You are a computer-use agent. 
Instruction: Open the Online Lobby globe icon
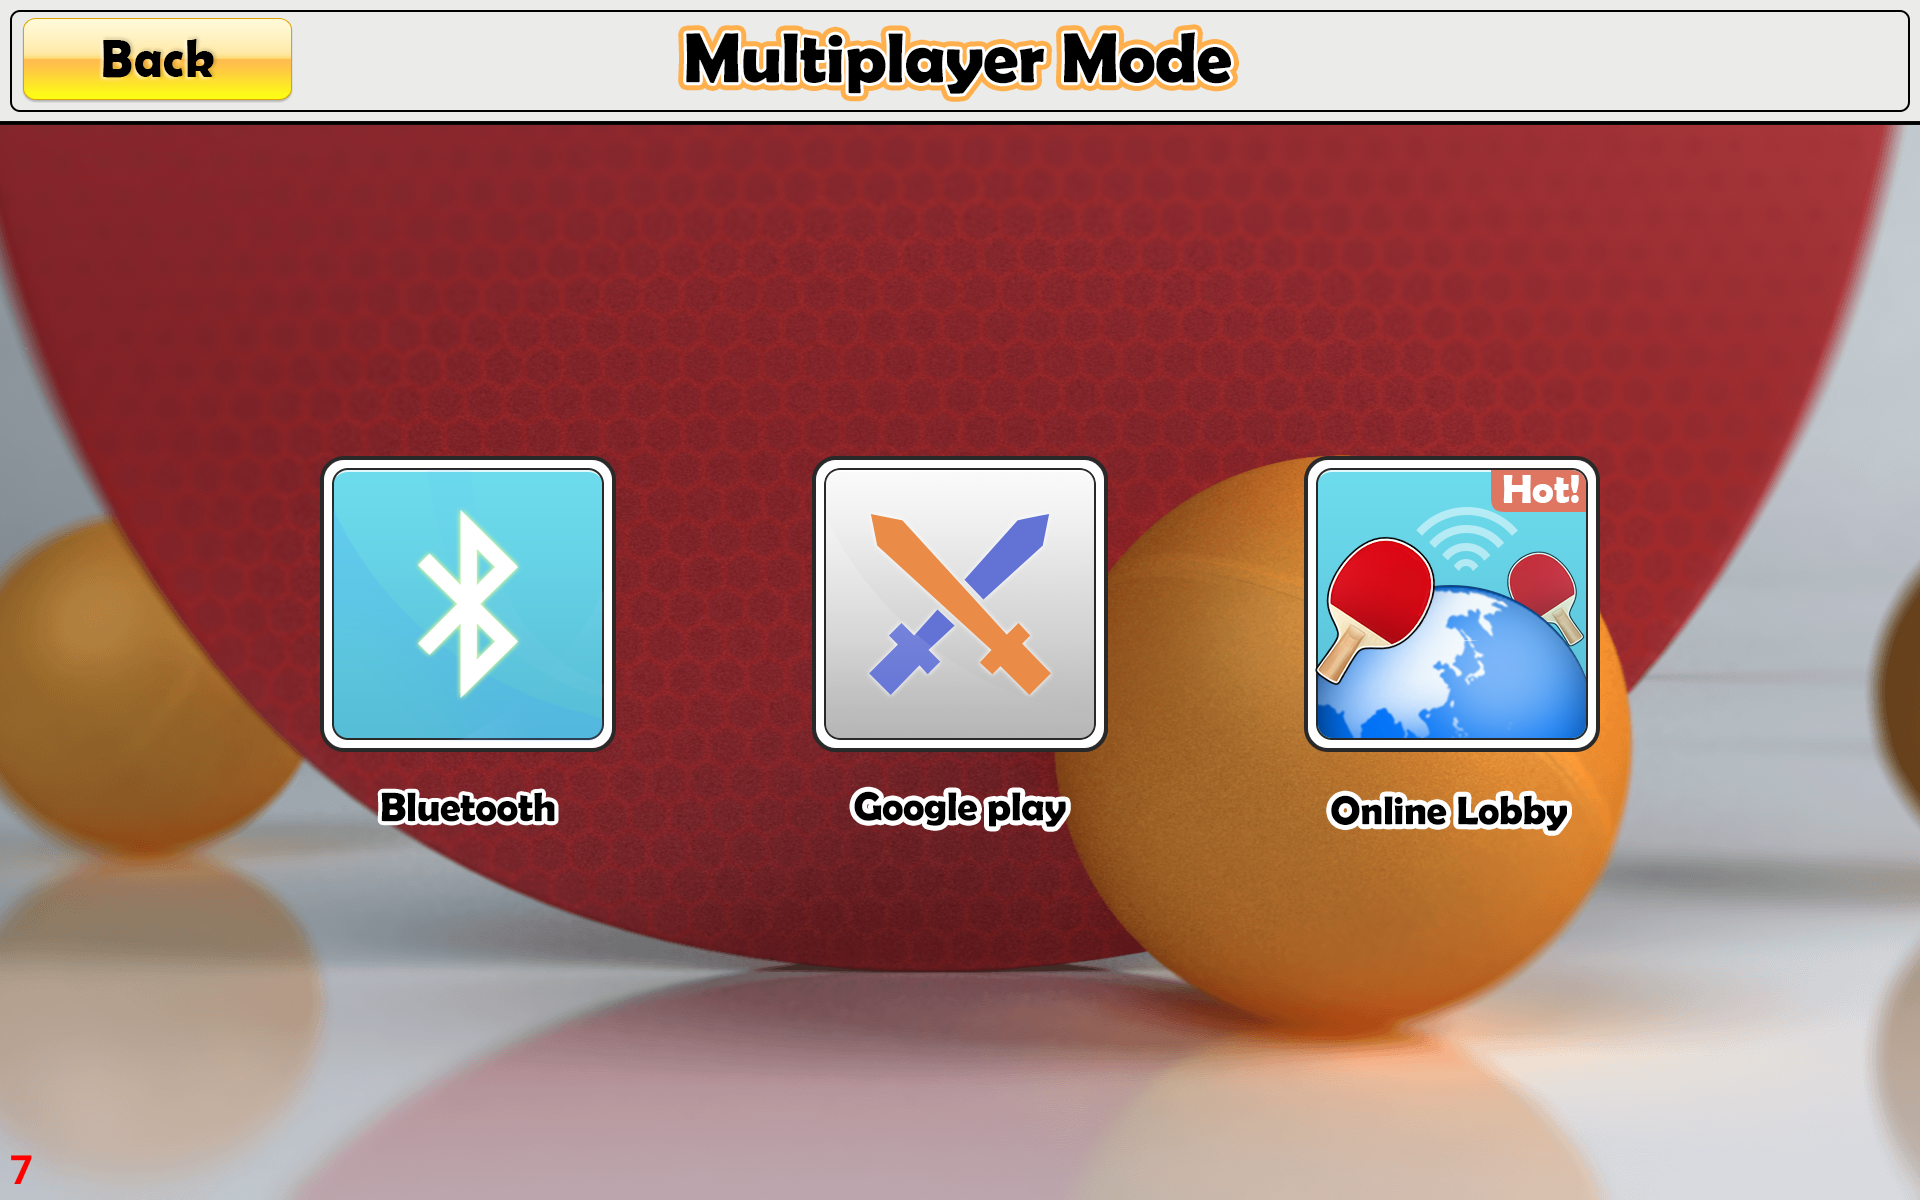[x=1452, y=604]
